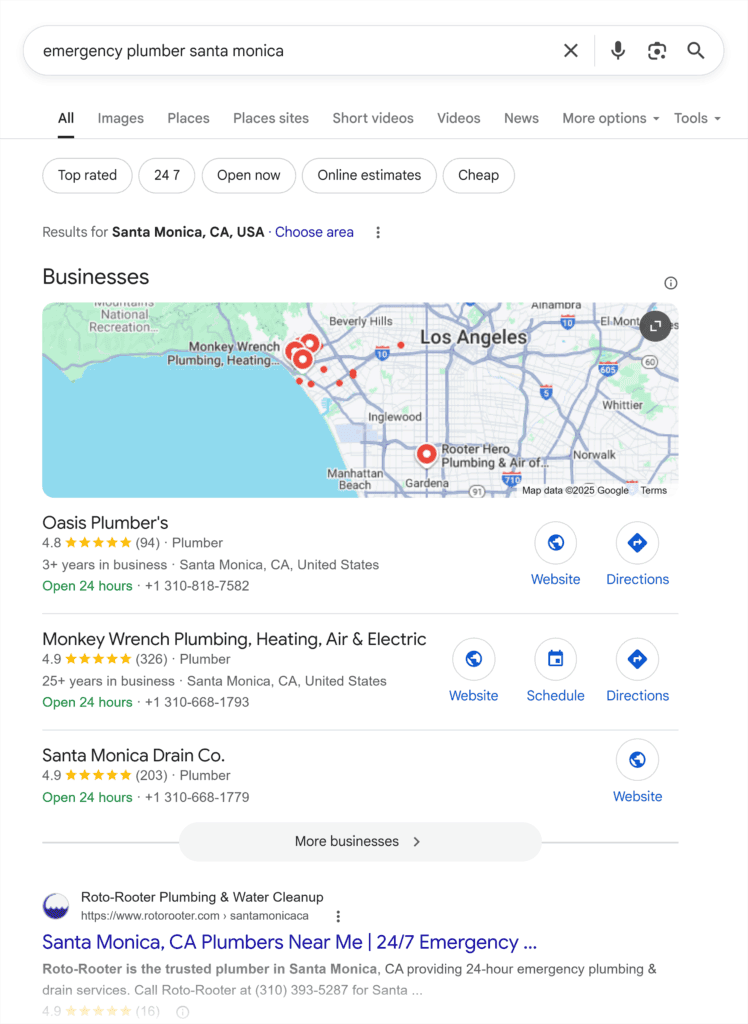This screenshot has width=748, height=1024.
Task: Click the info icon next to Businesses
Action: (670, 283)
